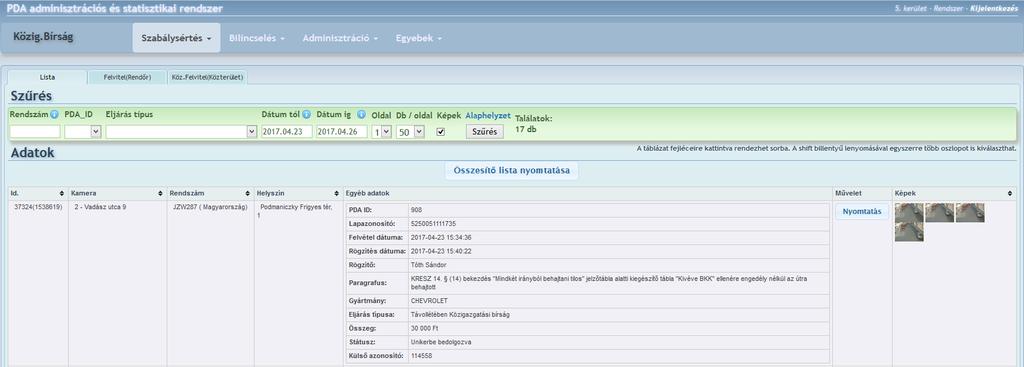The image size is (1024, 367).
Task: Click the location 'Podmaniczky Frigyes tér, 1'
Action: tap(296, 210)
